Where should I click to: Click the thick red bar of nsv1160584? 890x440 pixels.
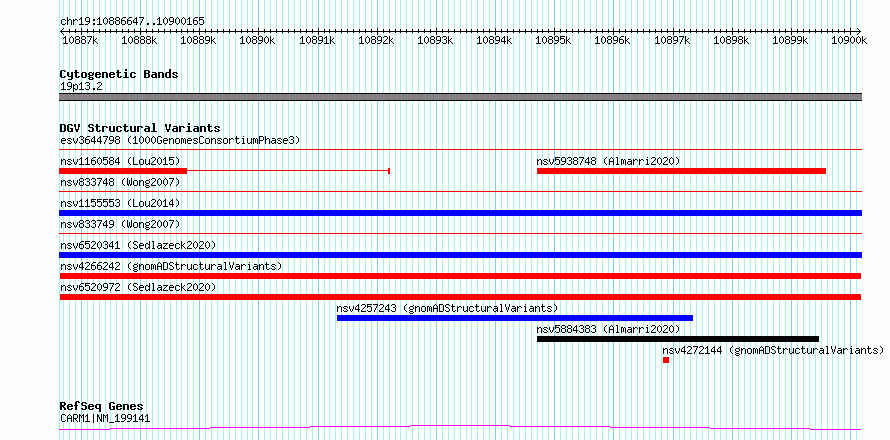(x=123, y=171)
